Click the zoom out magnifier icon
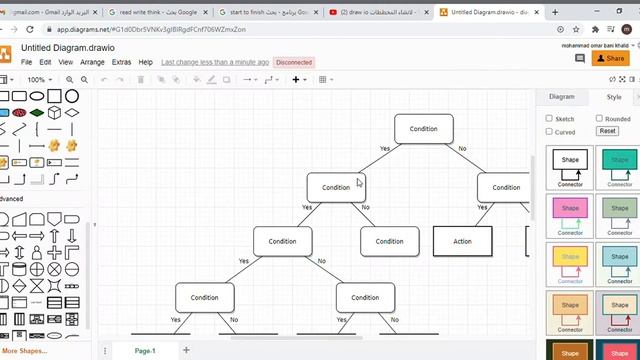 [x=84, y=80]
